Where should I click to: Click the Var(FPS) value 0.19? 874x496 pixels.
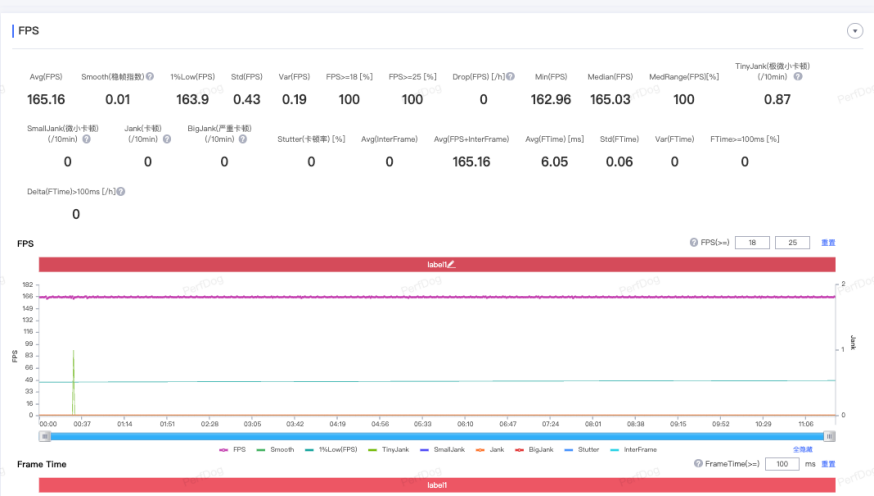tap(294, 99)
